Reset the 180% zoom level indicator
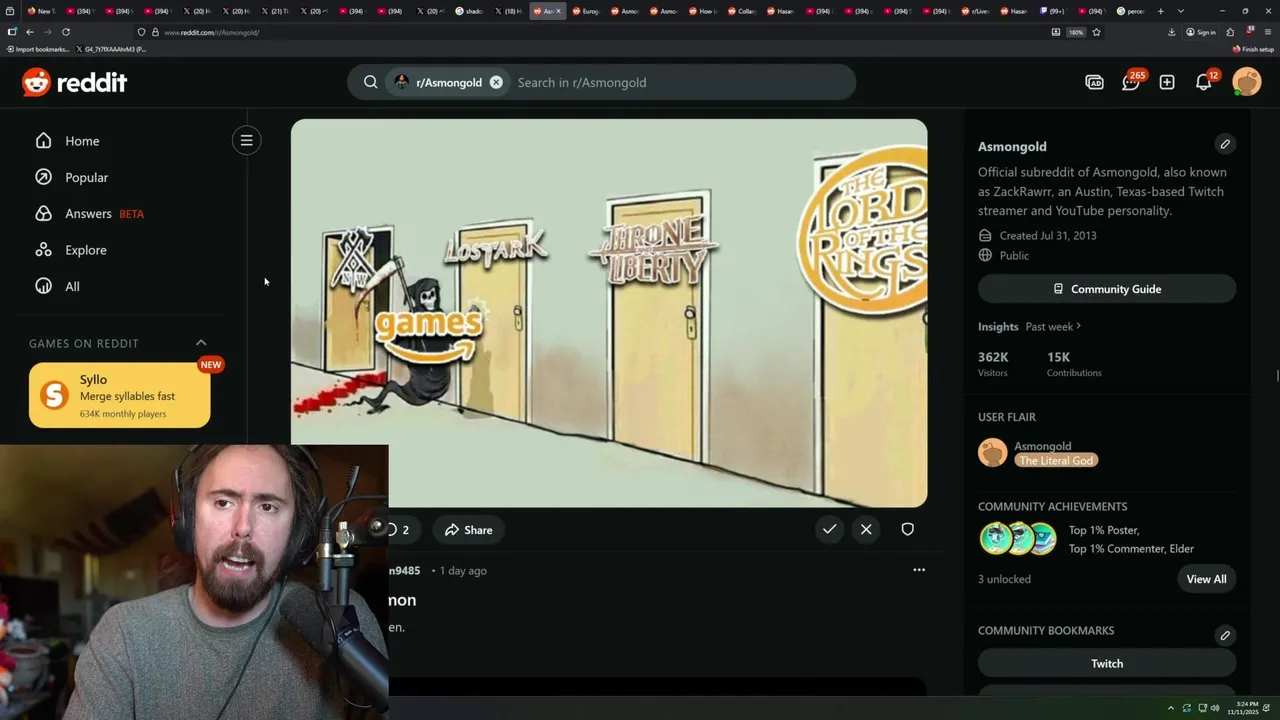1280x720 pixels. pyautogui.click(x=1076, y=32)
